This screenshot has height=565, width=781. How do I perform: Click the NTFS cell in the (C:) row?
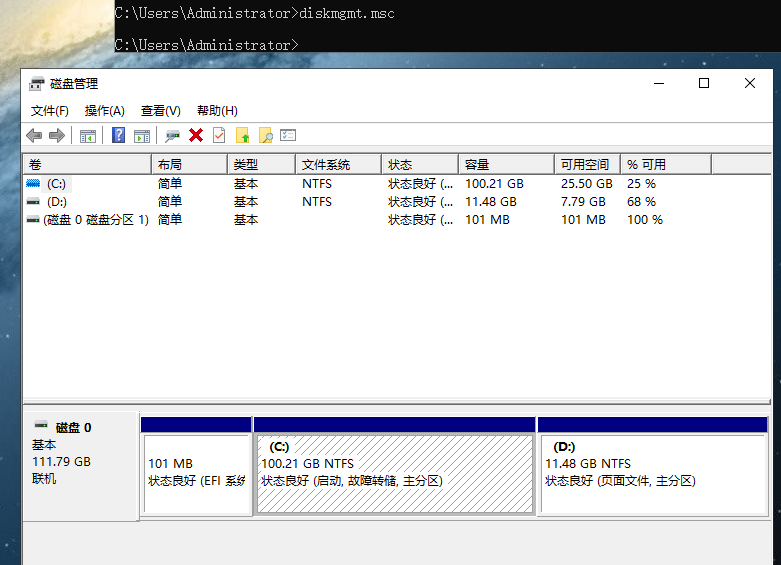(317, 184)
